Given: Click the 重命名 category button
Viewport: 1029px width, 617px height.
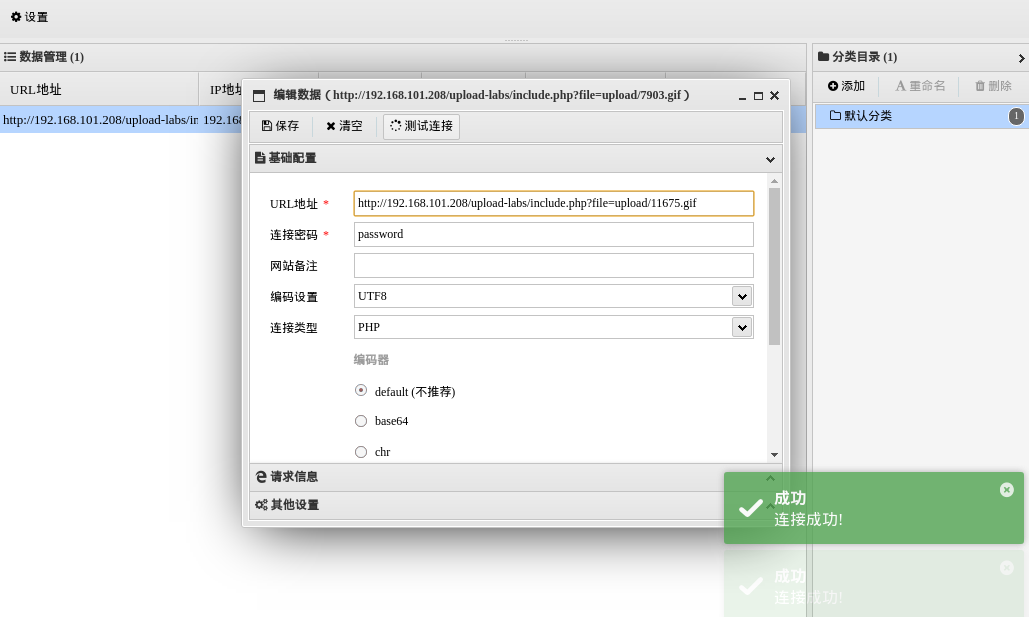Looking at the screenshot, I should [920, 86].
